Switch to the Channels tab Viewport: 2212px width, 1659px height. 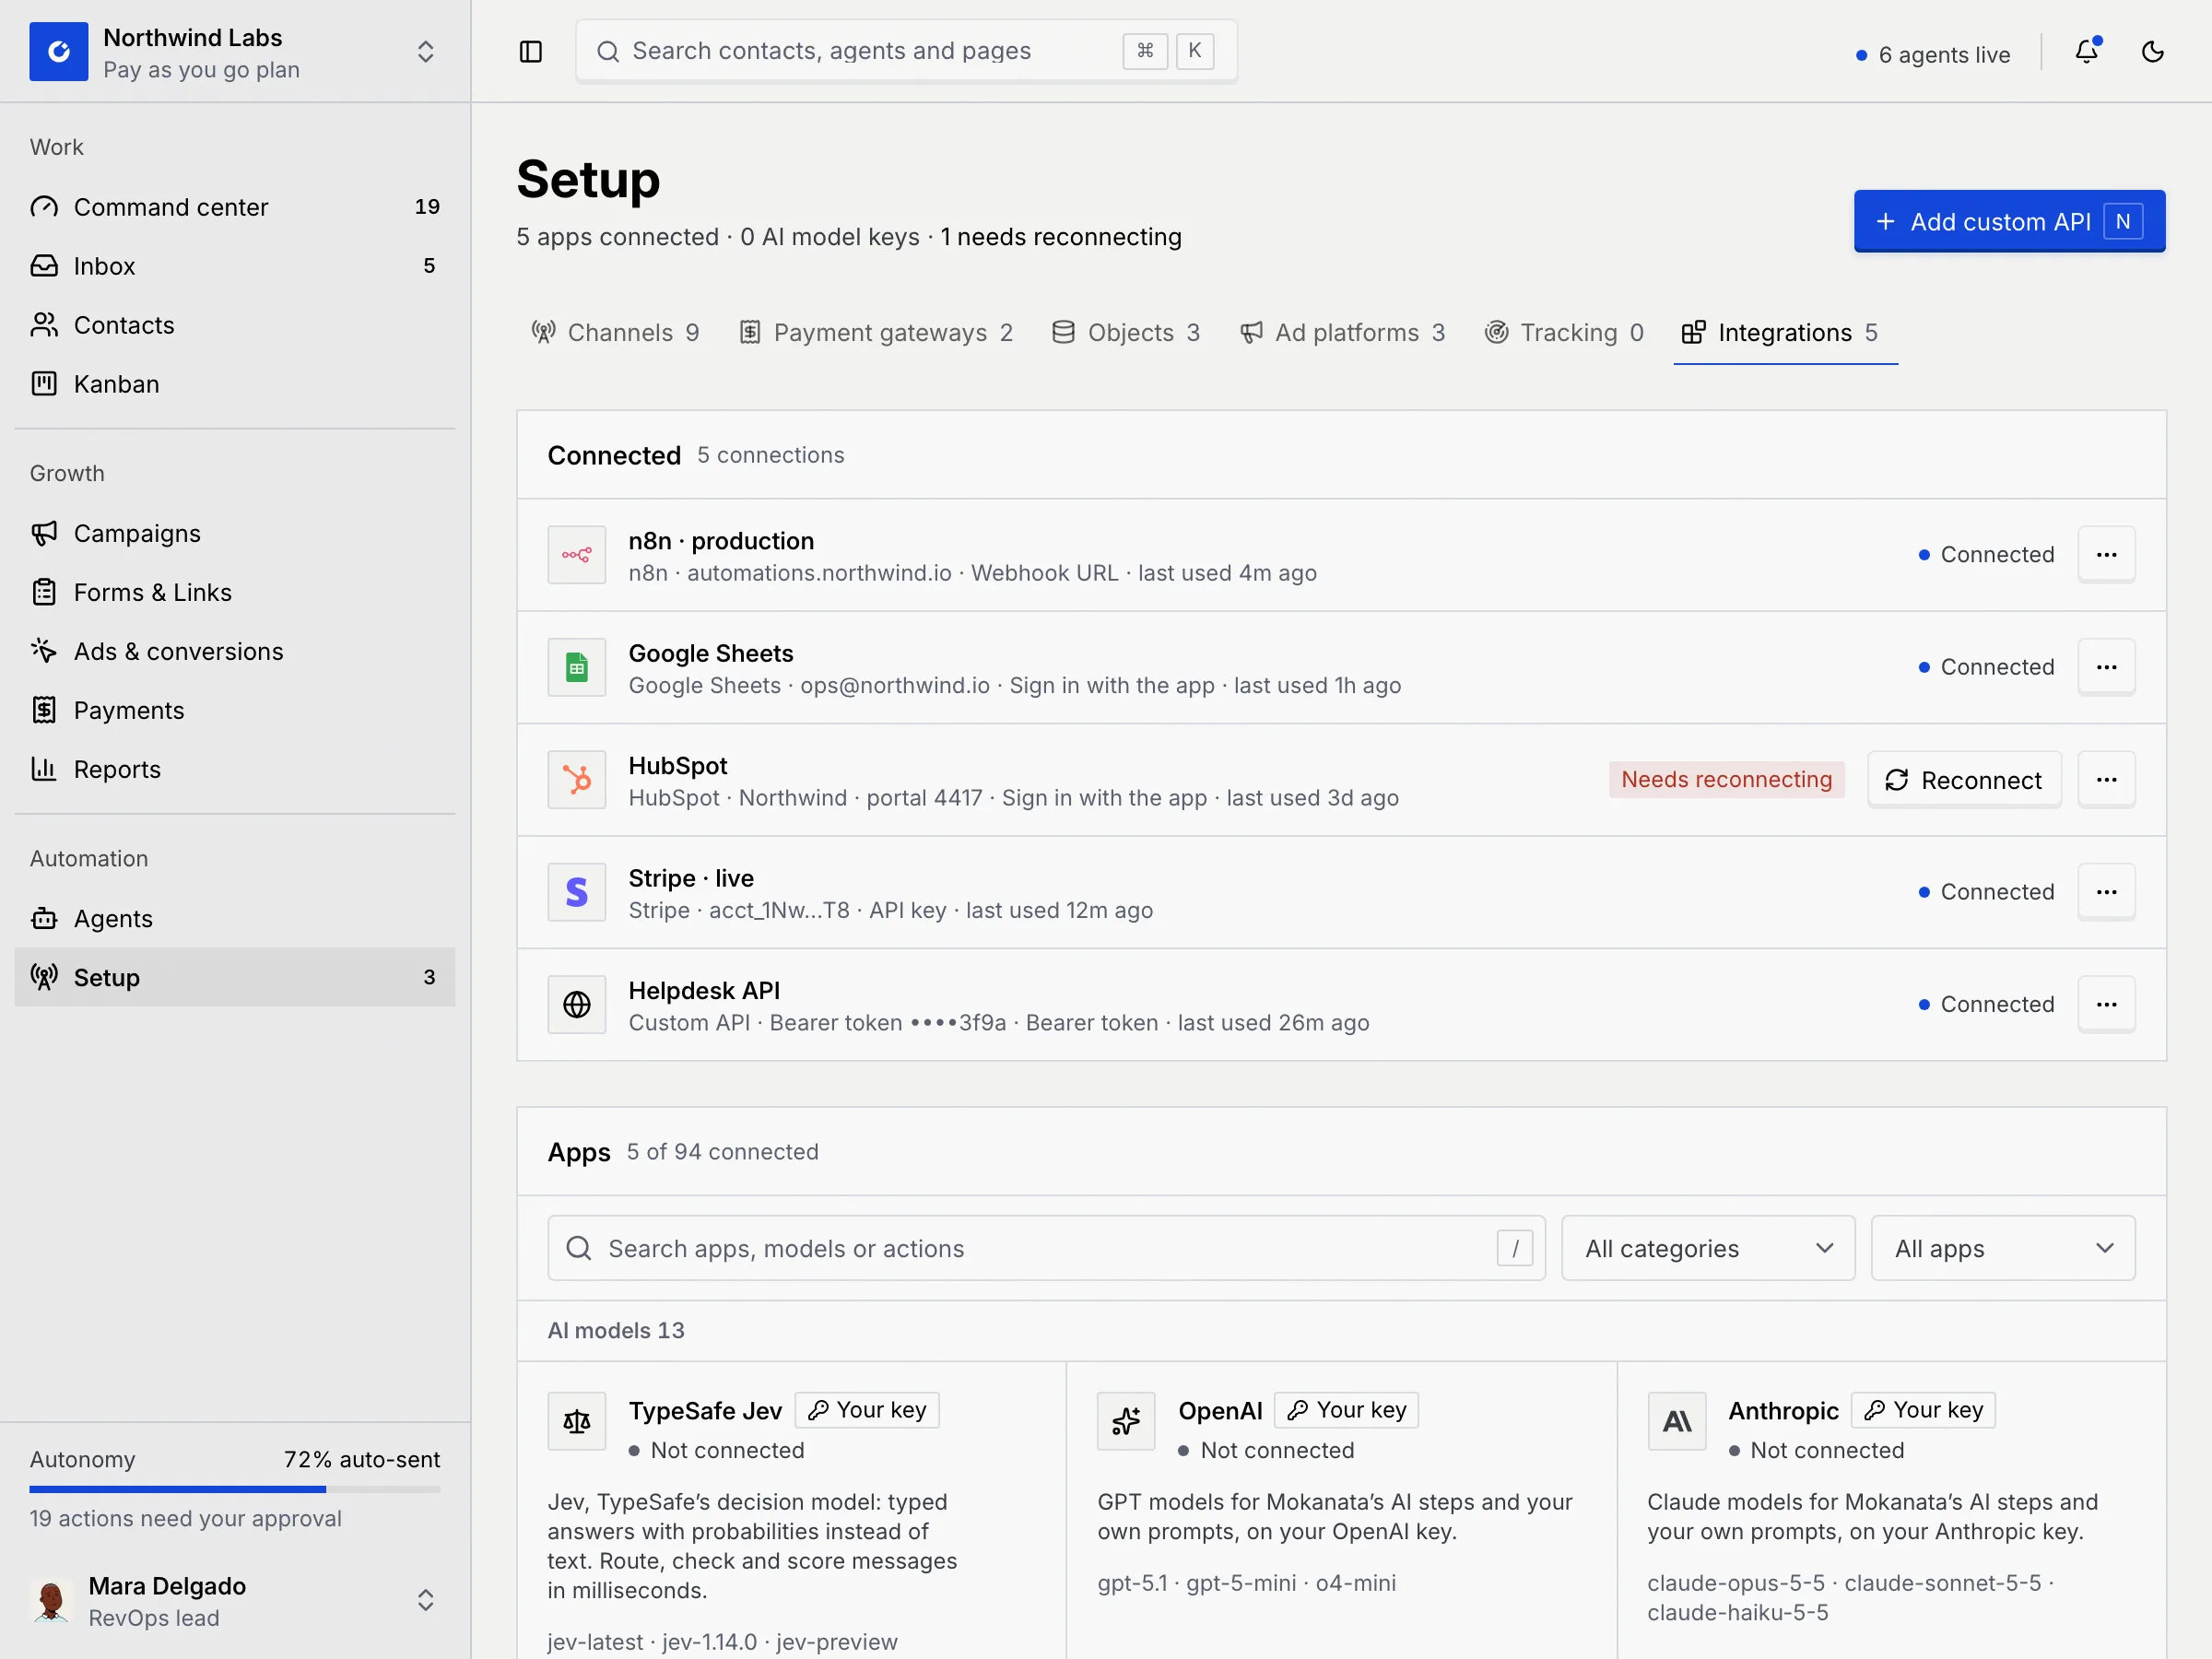[x=615, y=333]
